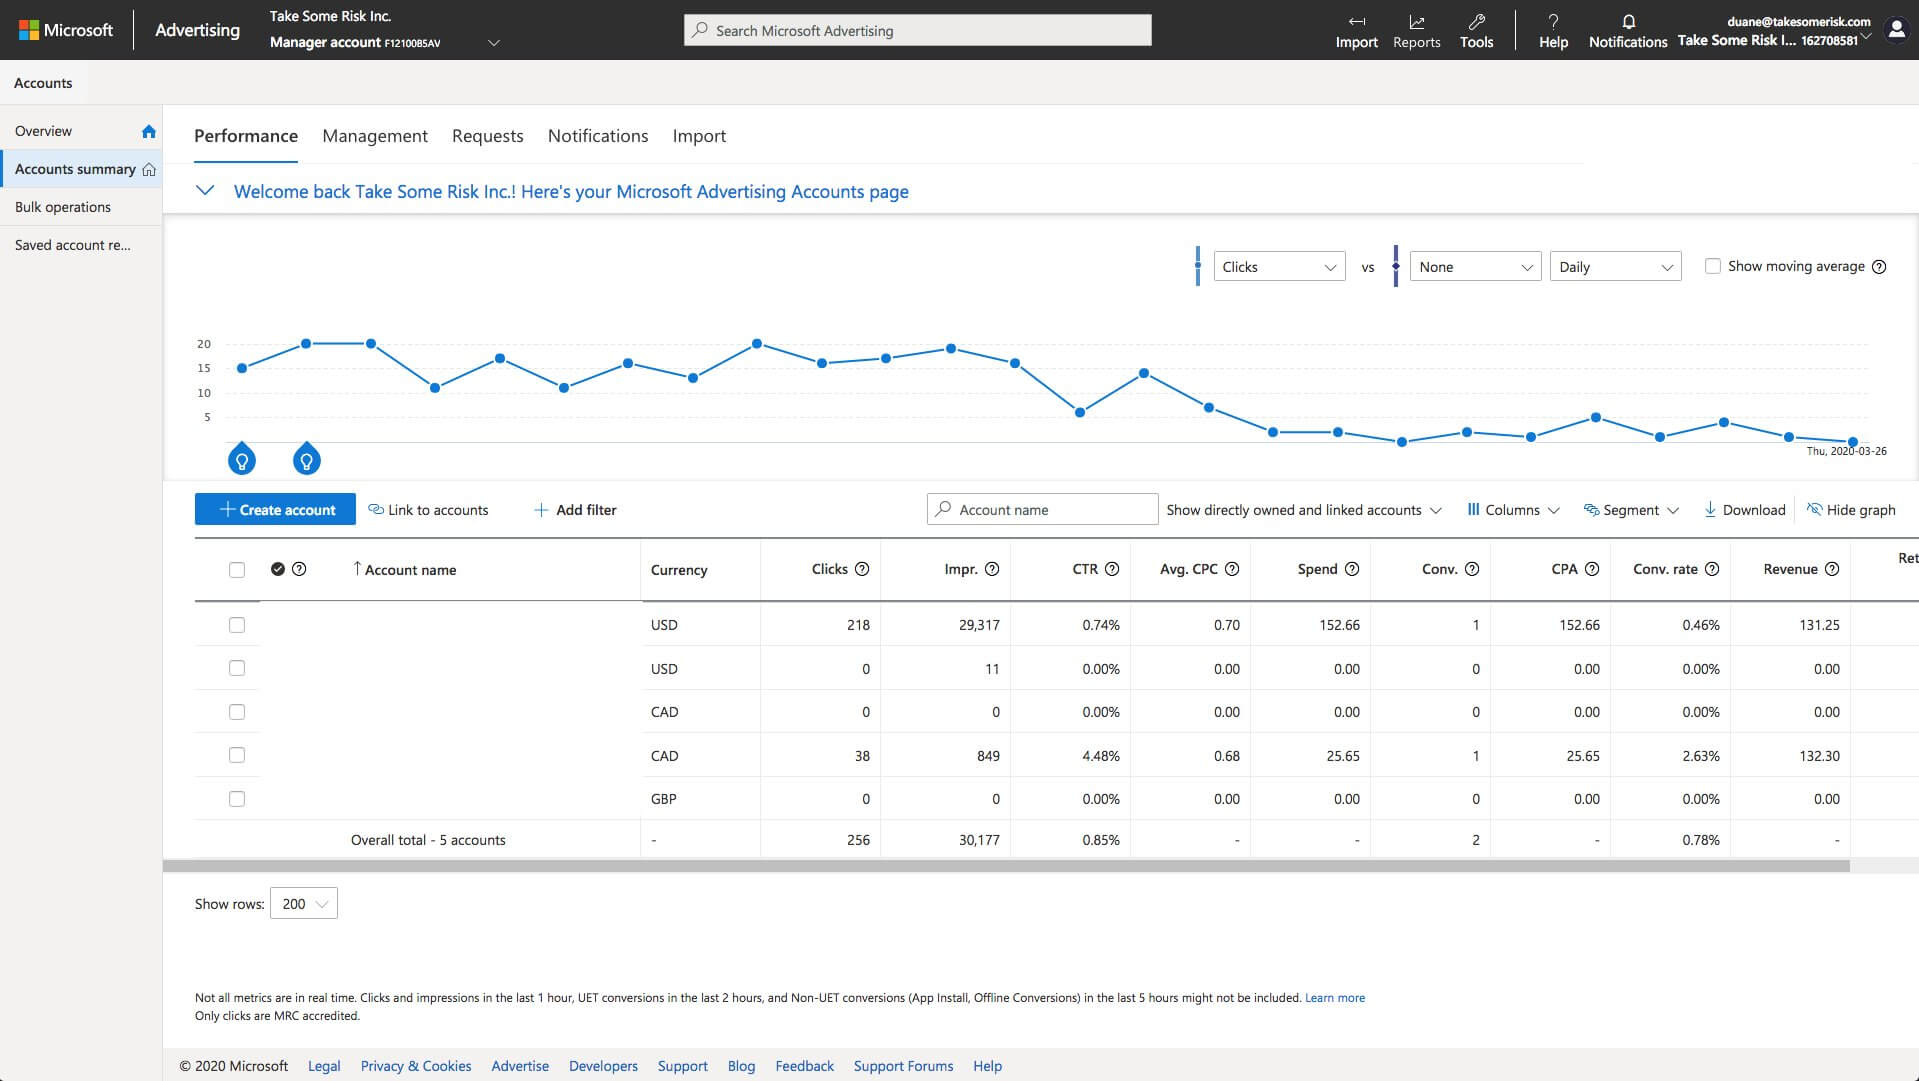1919x1081 pixels.
Task: Click the Microsoft logo
Action: 66,30
